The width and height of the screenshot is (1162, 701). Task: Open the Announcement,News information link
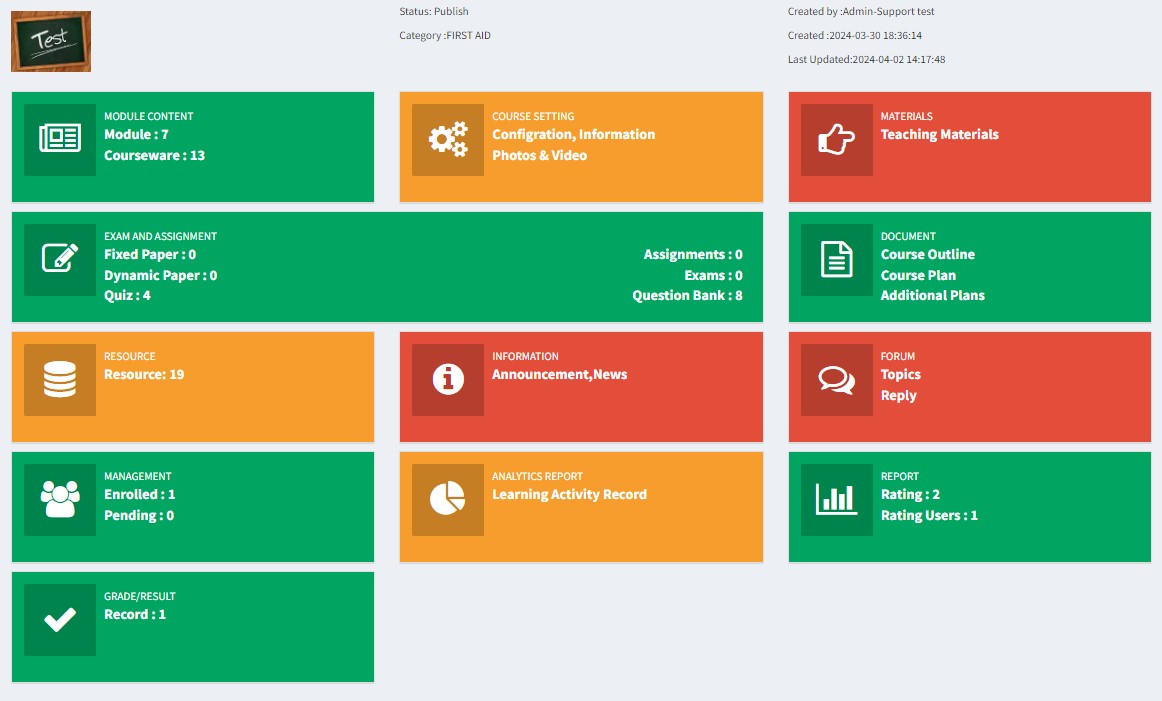tap(559, 375)
